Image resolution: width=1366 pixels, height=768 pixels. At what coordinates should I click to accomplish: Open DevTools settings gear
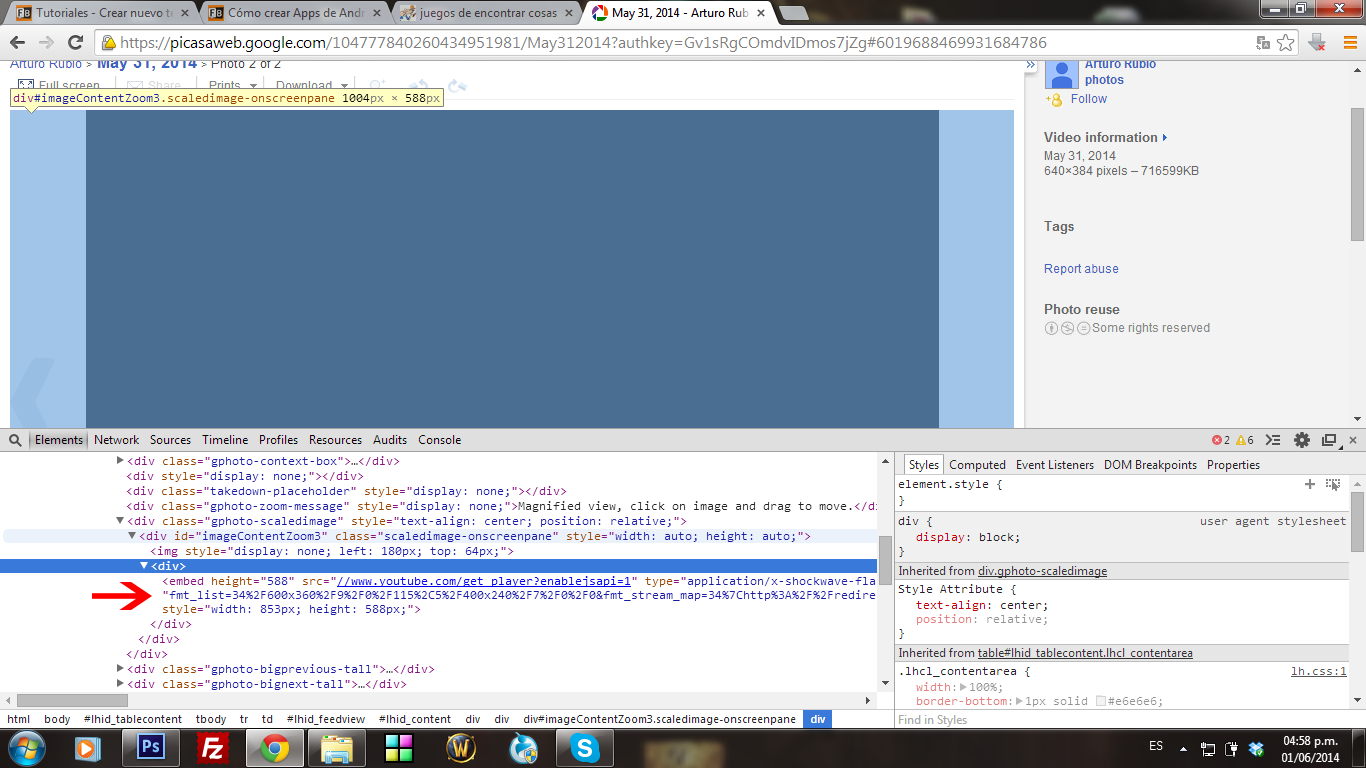(x=1301, y=440)
